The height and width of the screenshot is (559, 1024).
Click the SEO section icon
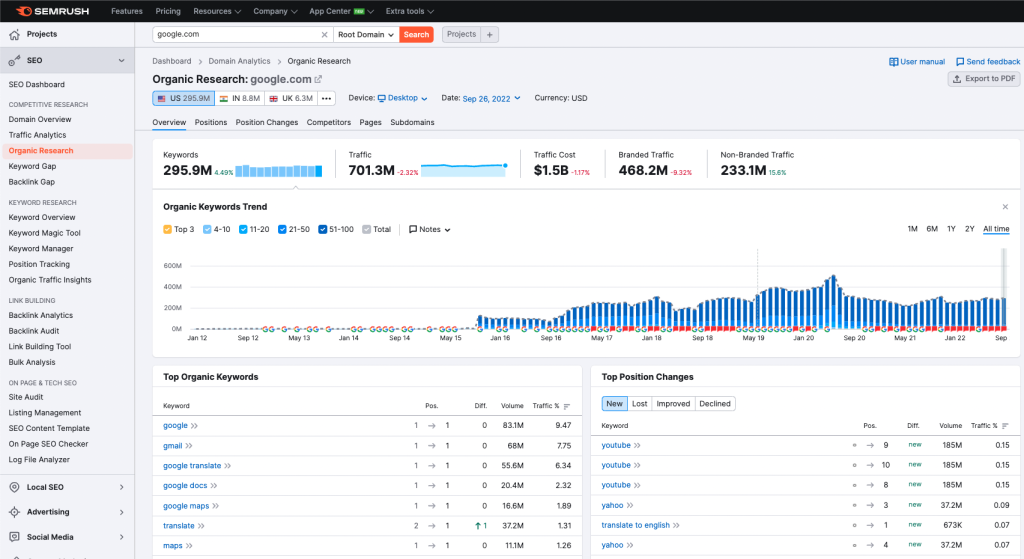coord(14,61)
